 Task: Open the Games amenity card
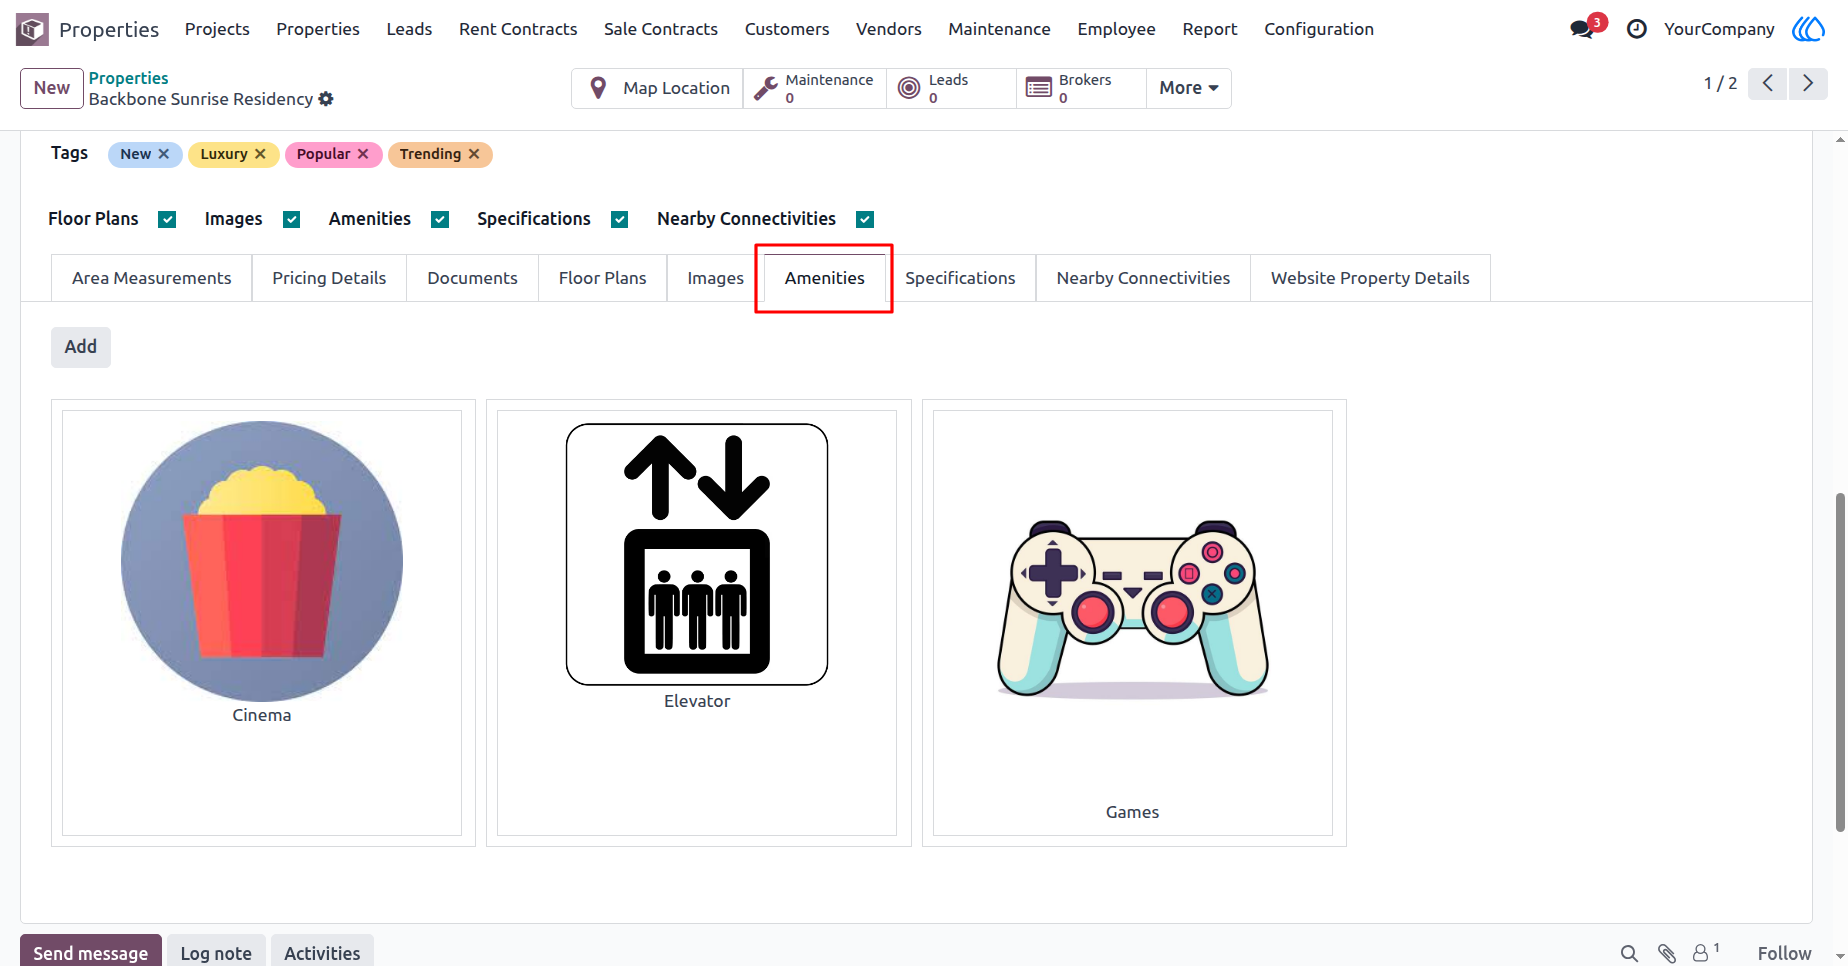(1133, 623)
